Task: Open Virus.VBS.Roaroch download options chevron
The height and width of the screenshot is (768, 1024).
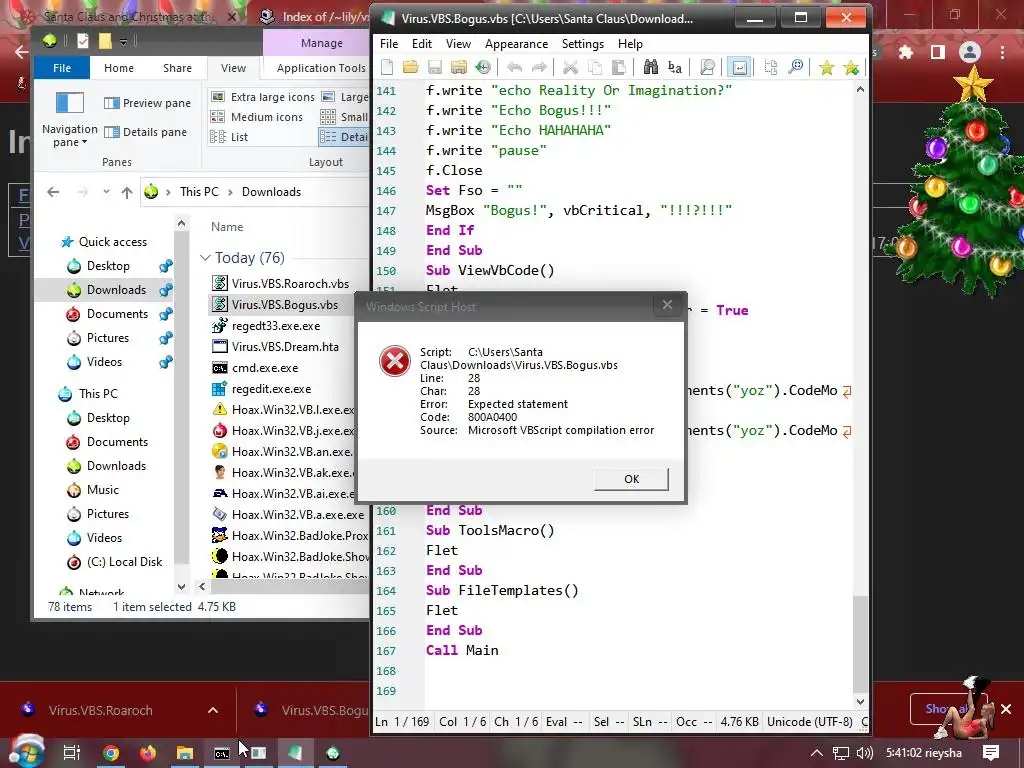Action: [213, 710]
